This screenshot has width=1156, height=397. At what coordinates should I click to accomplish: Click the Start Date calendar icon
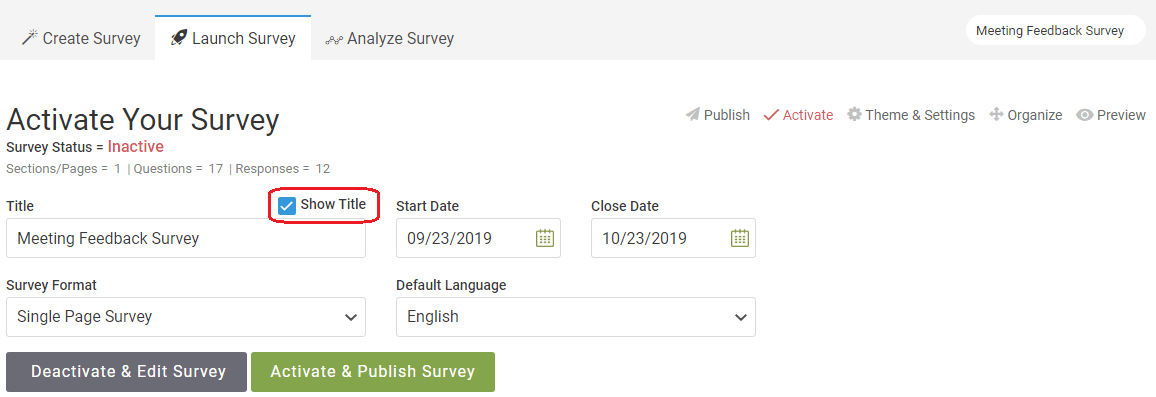pos(544,238)
